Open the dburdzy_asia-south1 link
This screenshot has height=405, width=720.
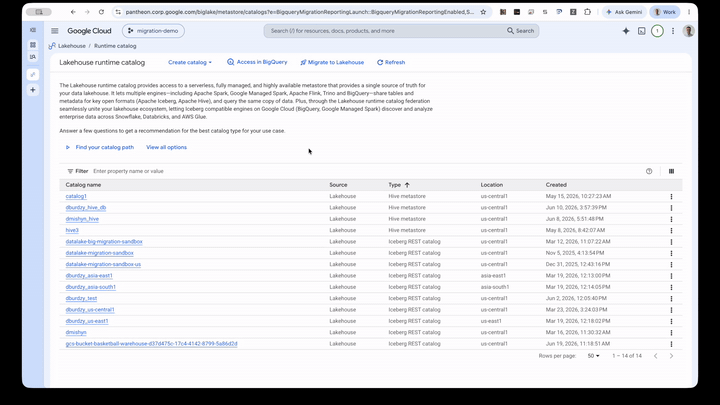[90, 287]
